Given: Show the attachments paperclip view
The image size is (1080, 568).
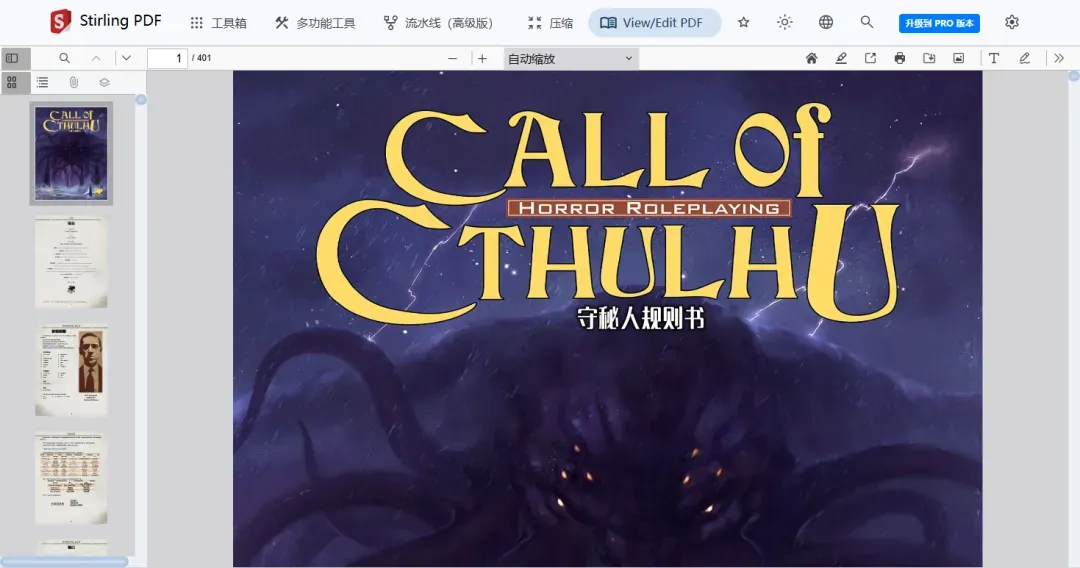Looking at the screenshot, I should 74,83.
